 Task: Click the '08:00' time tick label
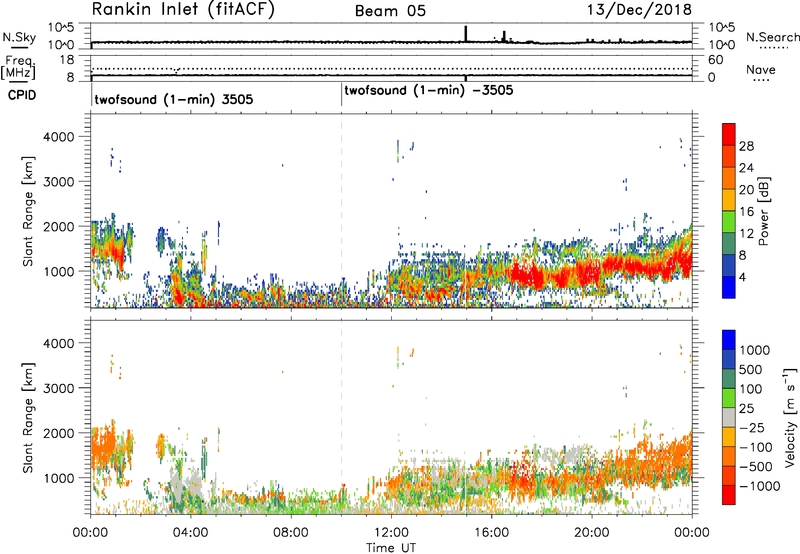(291, 533)
